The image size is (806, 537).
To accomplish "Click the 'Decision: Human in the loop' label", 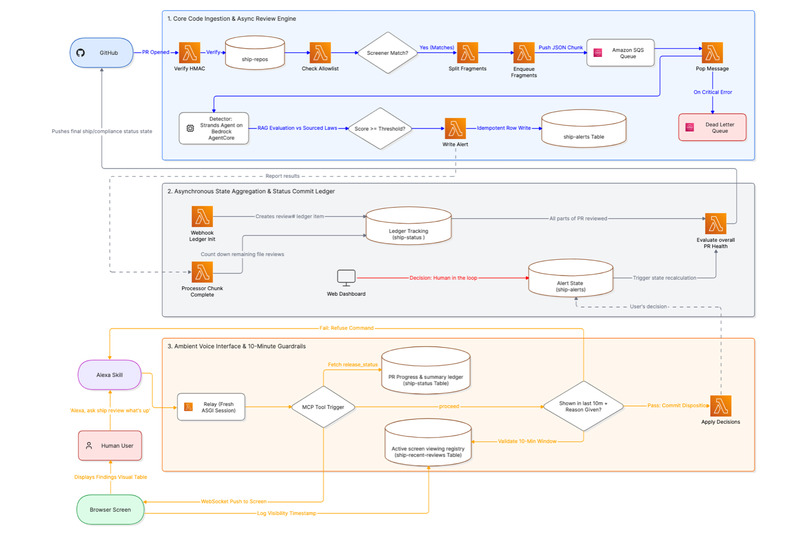I will point(443,278).
